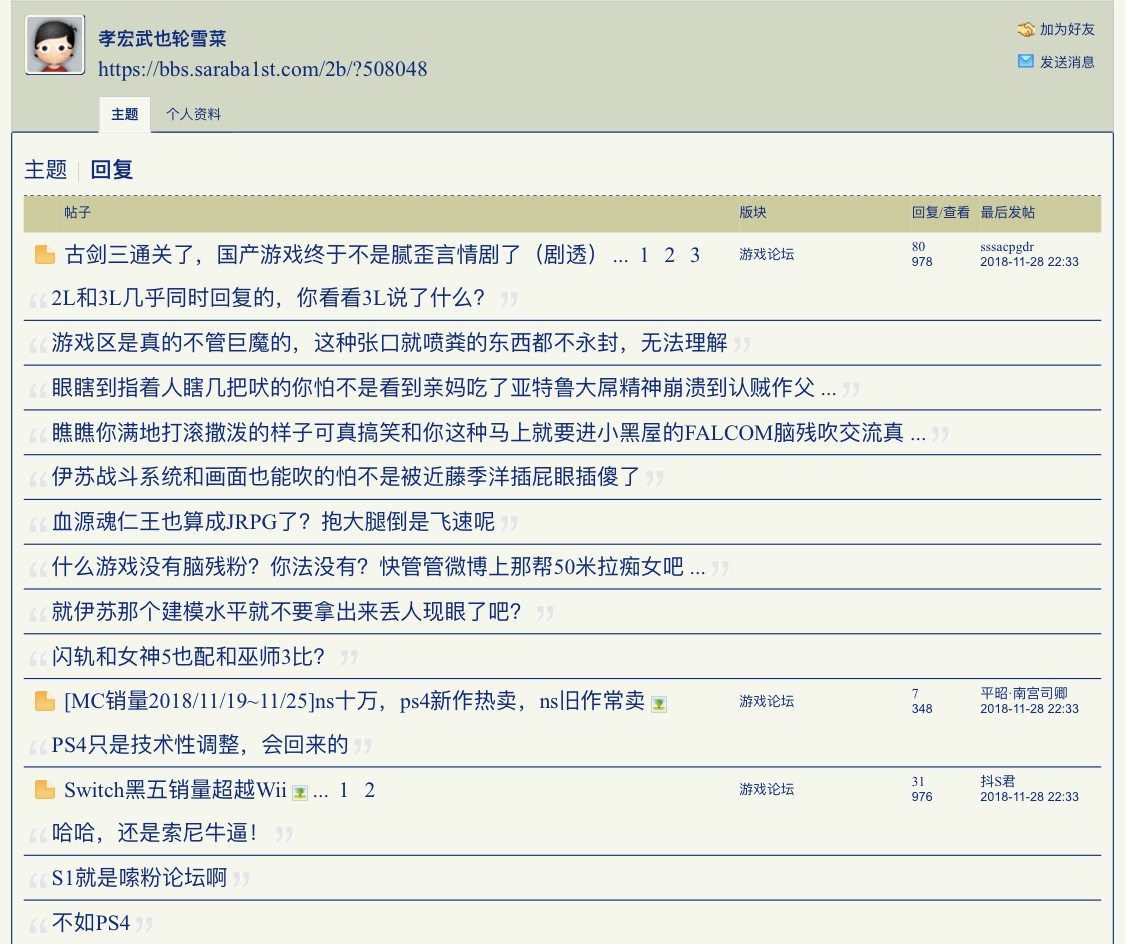Open 游戏论坛 board link in Switch黑五 row

click(766, 789)
